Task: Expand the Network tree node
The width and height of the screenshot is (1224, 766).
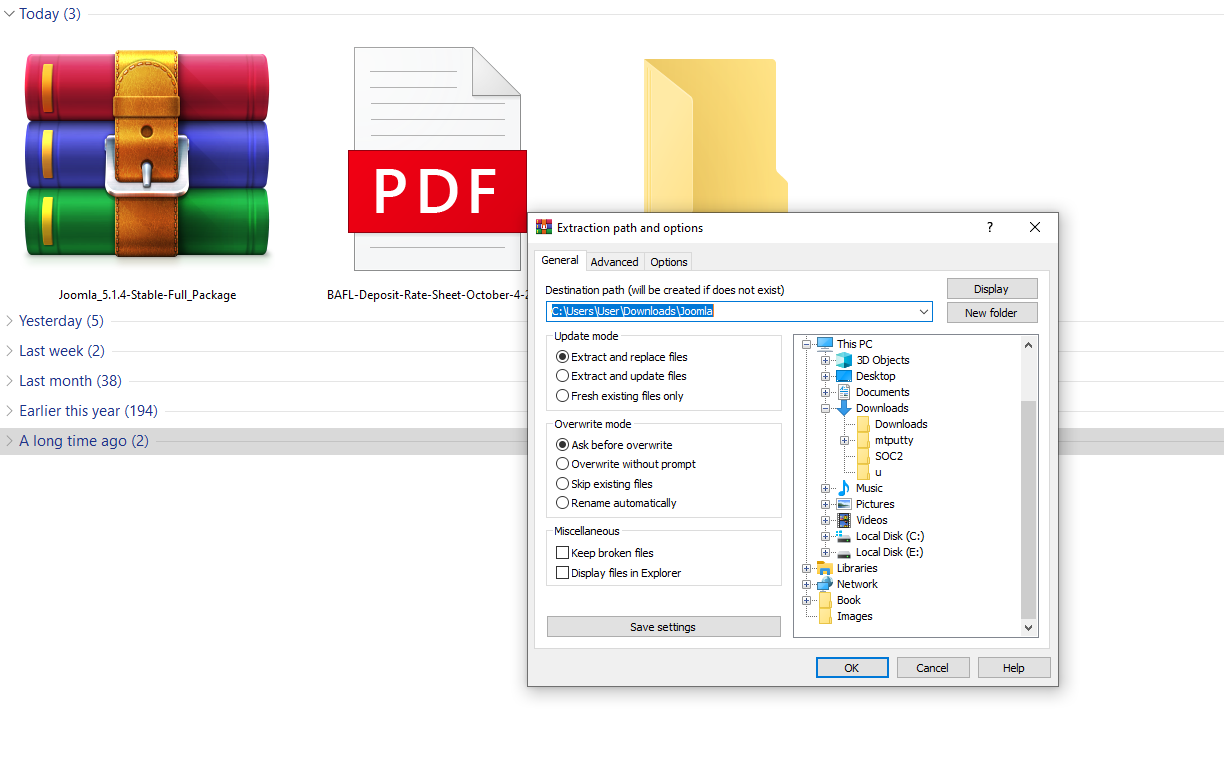Action: pos(806,584)
